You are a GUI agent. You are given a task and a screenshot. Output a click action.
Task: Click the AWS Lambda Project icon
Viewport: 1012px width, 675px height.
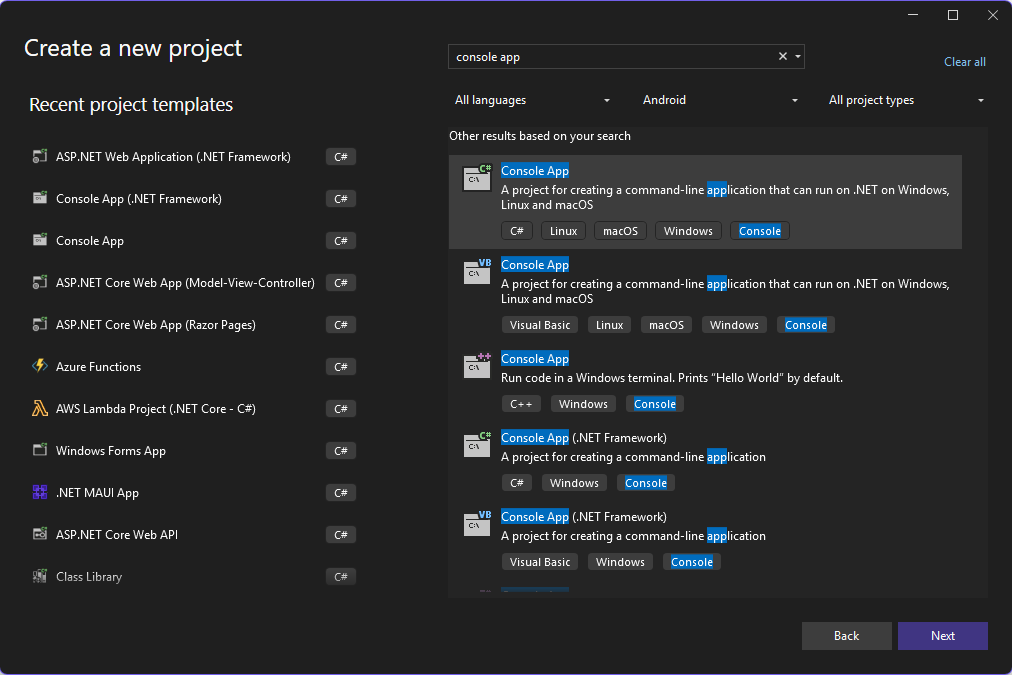click(40, 408)
